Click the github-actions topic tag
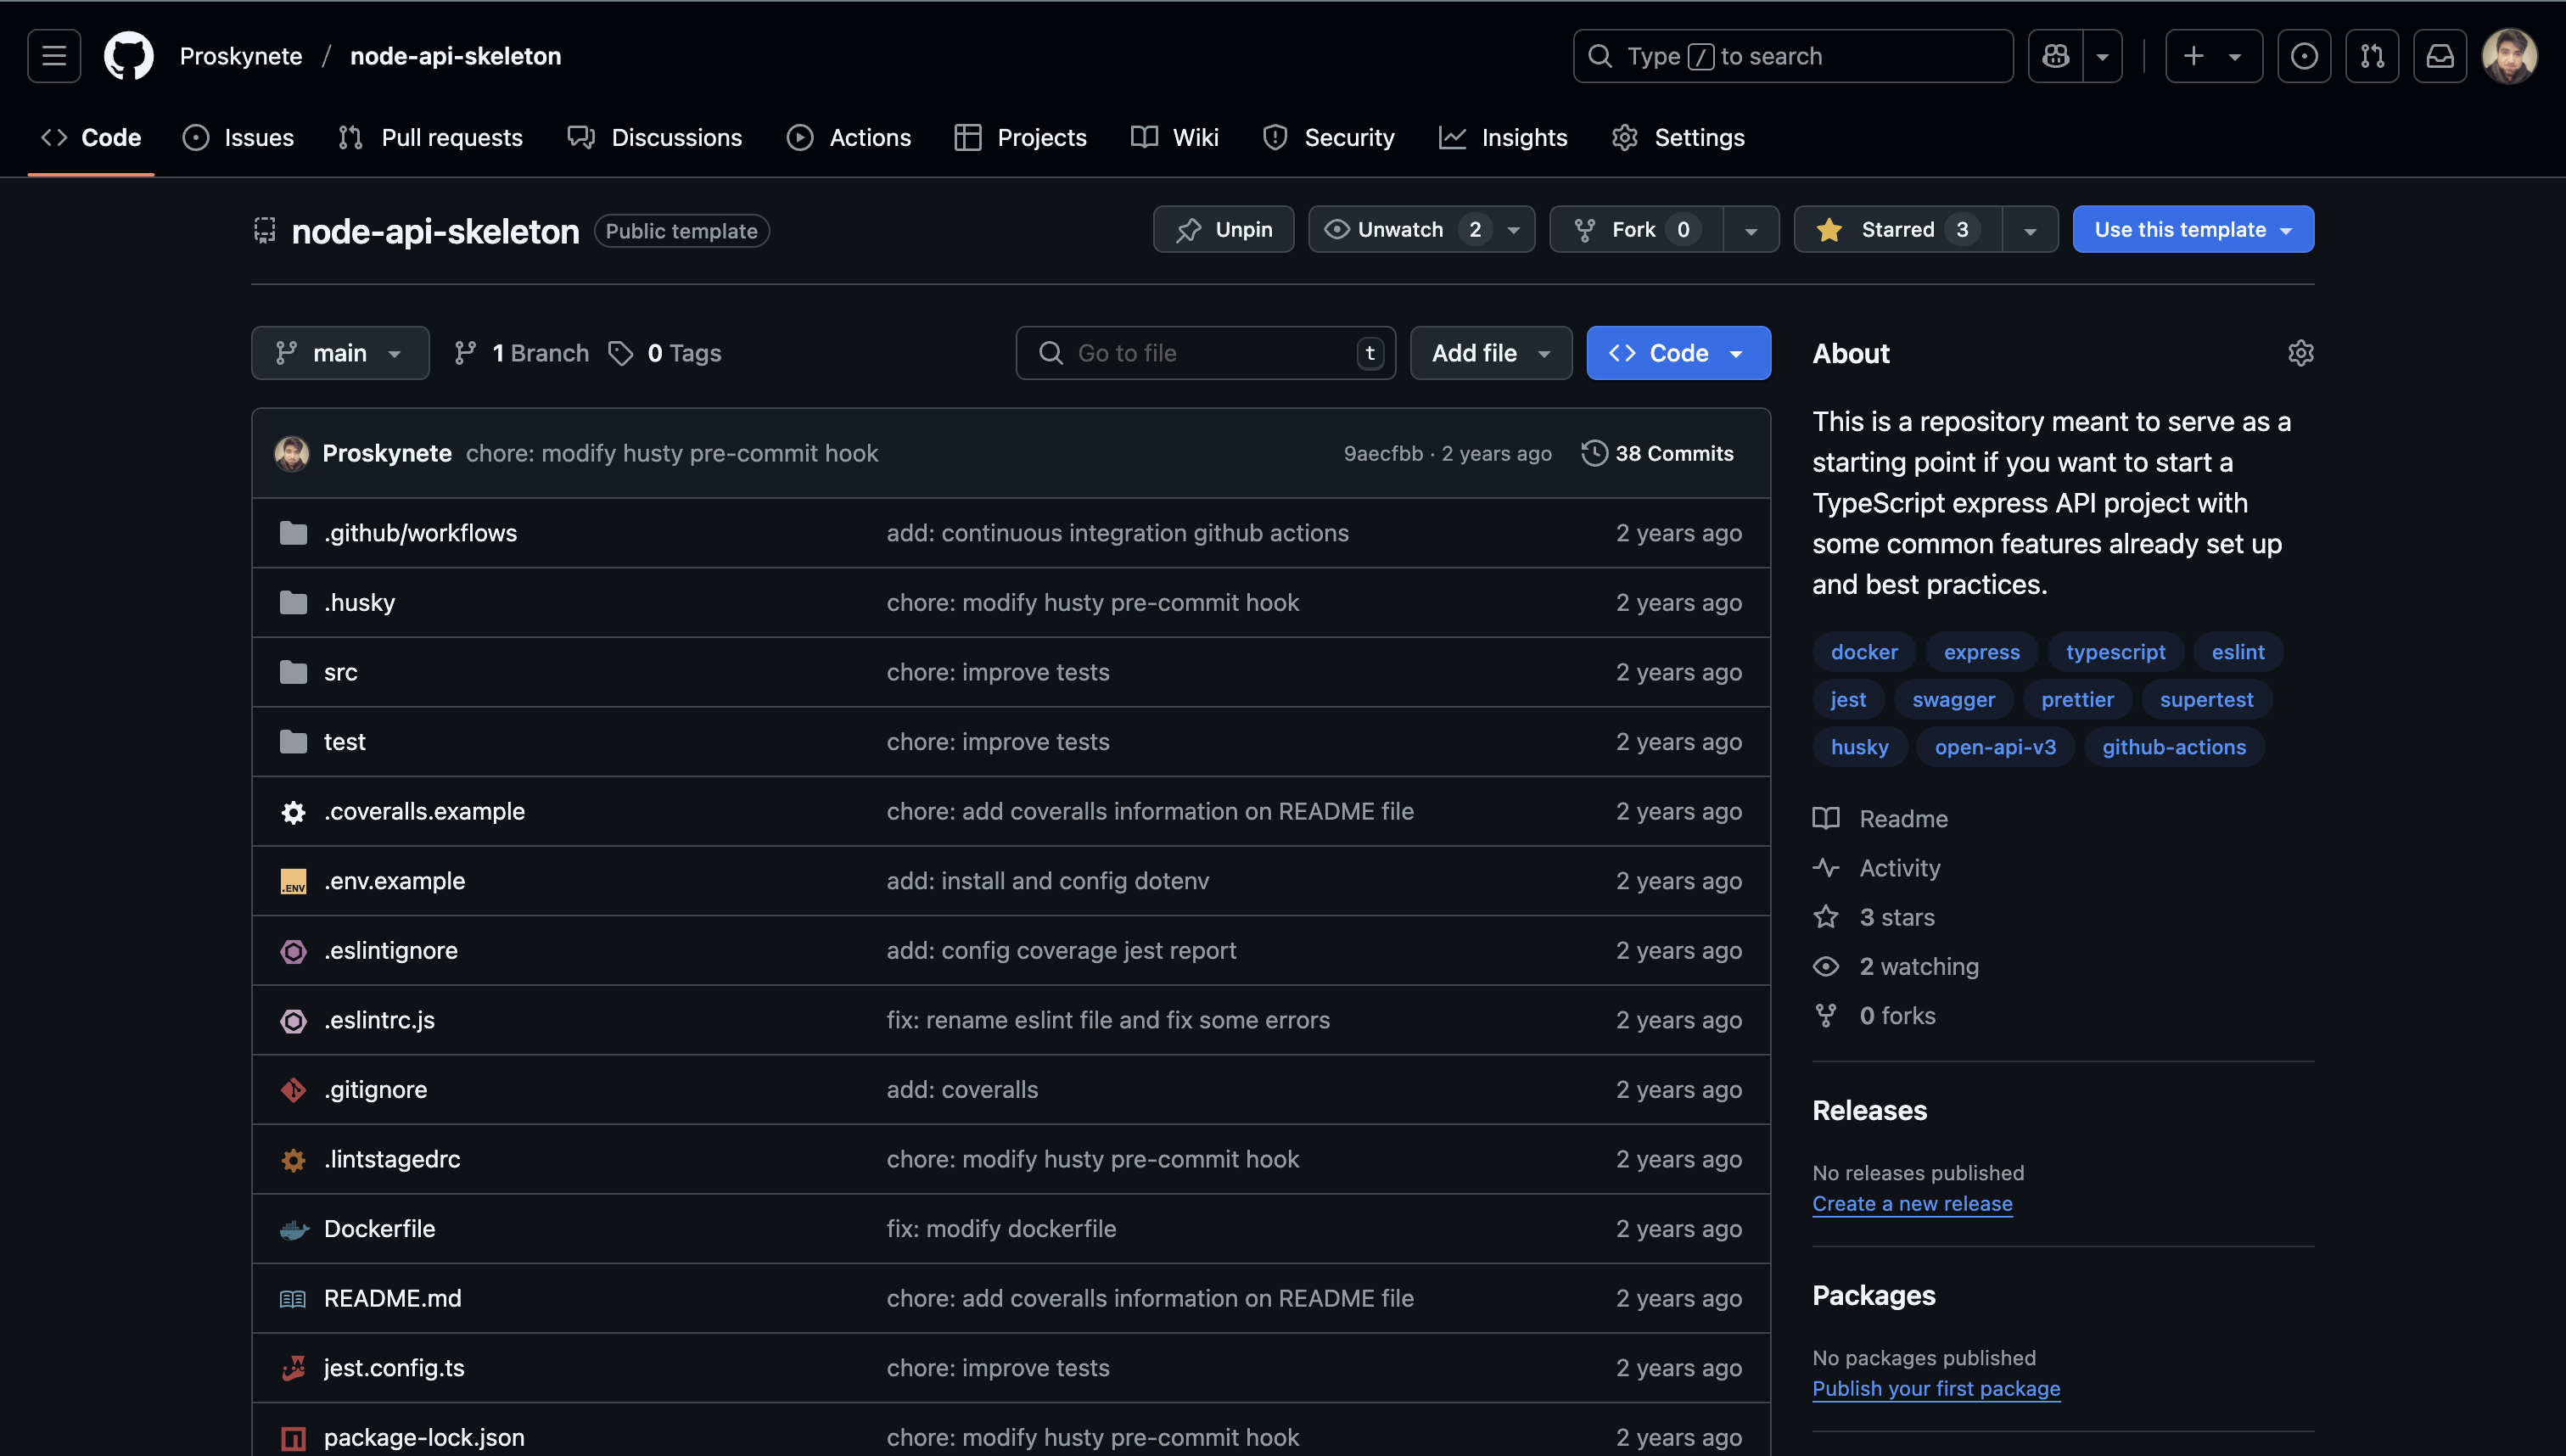This screenshot has width=2566, height=1456. pyautogui.click(x=2174, y=747)
